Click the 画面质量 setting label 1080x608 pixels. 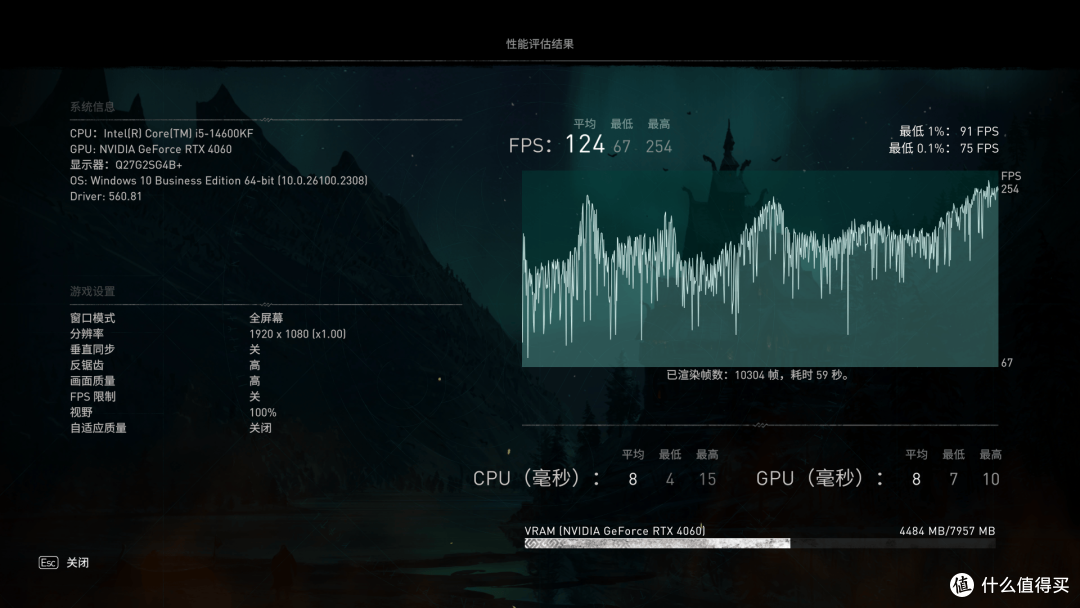pos(92,381)
